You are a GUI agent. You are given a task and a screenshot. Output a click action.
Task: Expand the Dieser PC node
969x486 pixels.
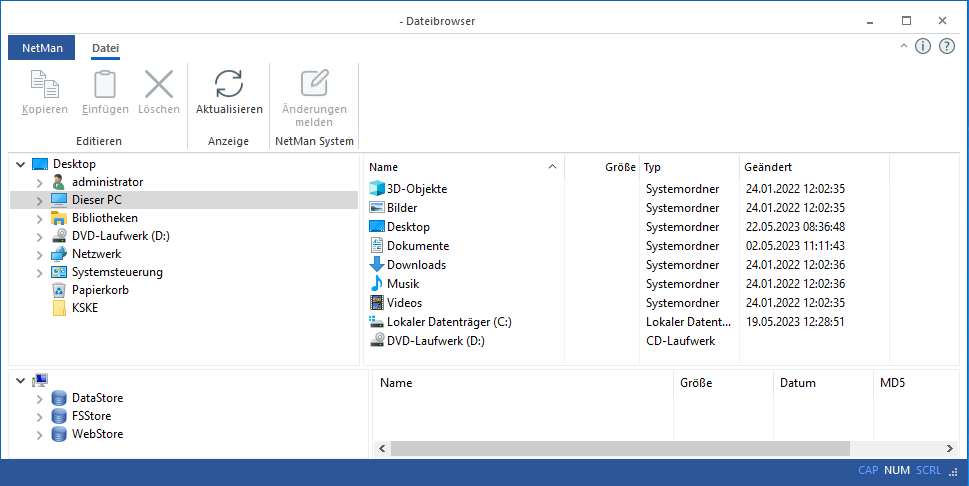40,201
